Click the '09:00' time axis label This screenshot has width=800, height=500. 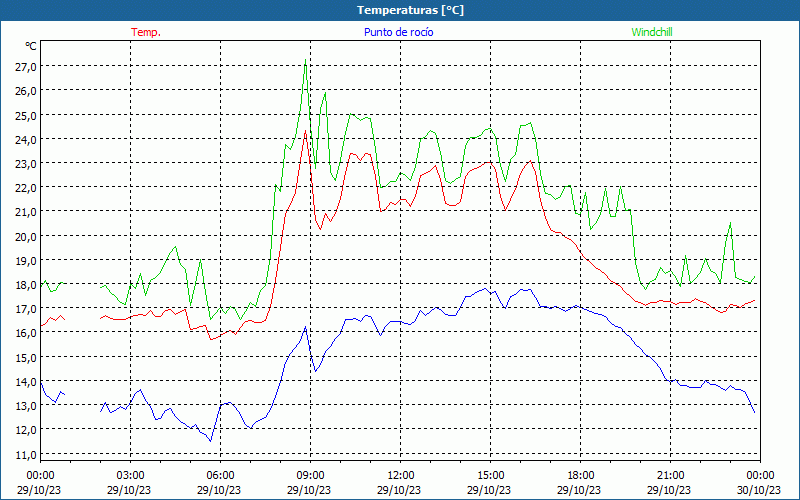pyautogui.click(x=310, y=476)
